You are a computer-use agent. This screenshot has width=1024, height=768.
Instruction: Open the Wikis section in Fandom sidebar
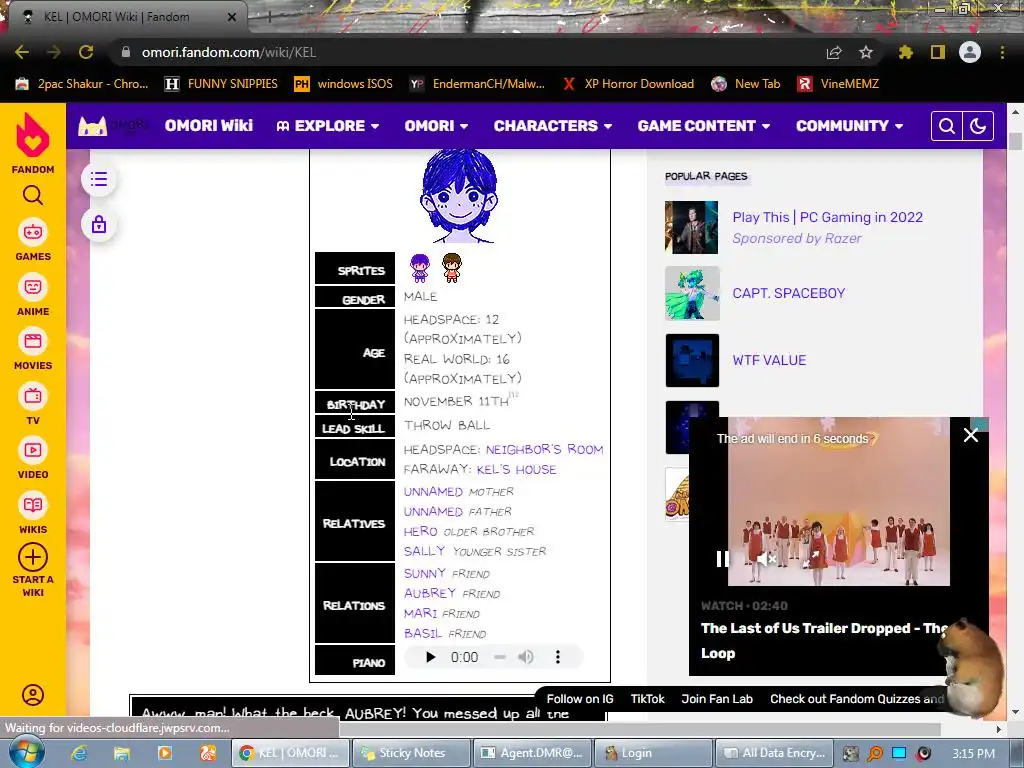pos(33,513)
